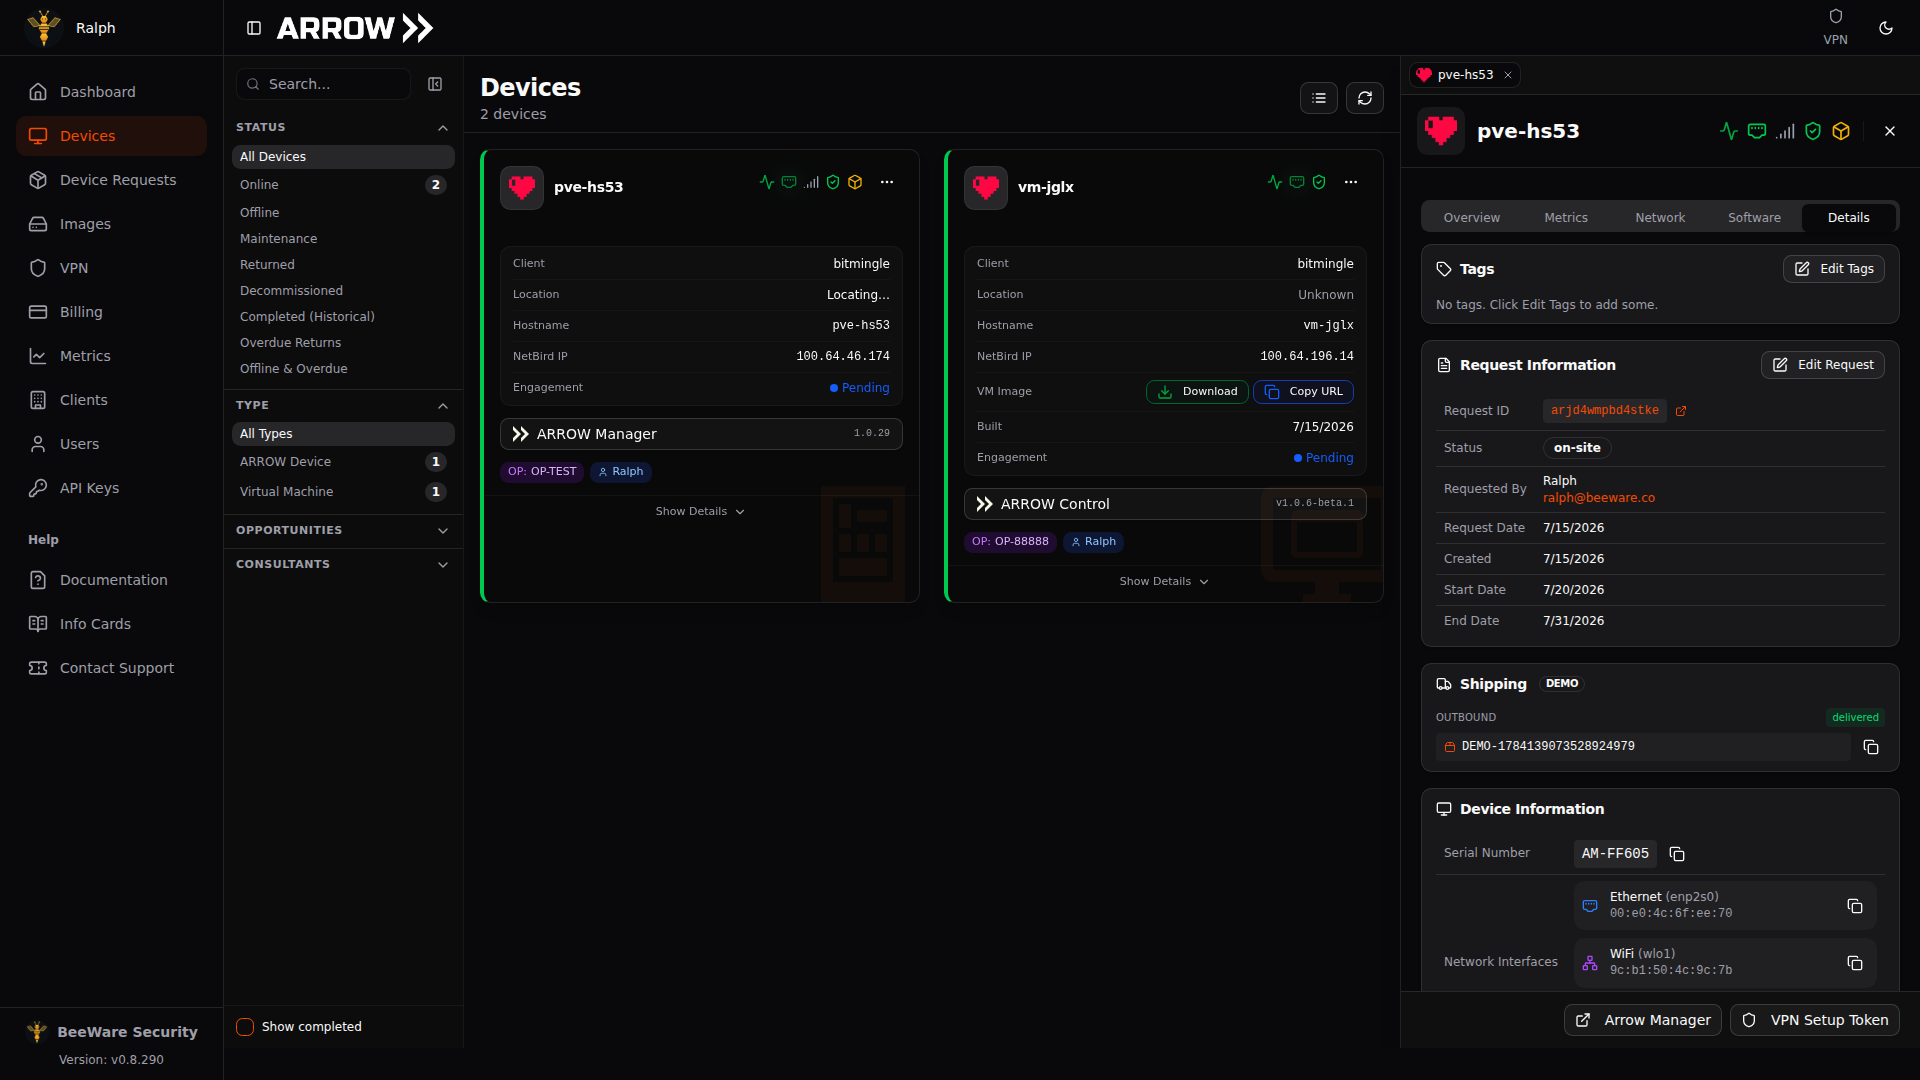The width and height of the screenshot is (1920, 1080).
Task: Open the Billing page
Action: point(111,312)
